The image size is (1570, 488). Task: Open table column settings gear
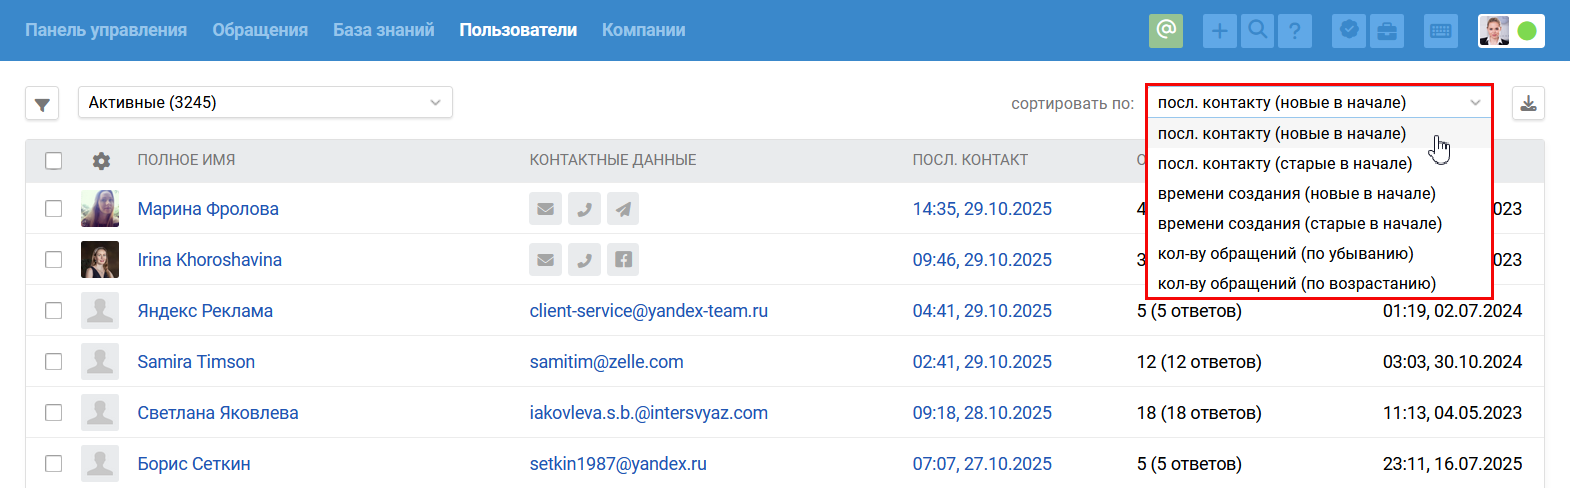[x=101, y=160]
